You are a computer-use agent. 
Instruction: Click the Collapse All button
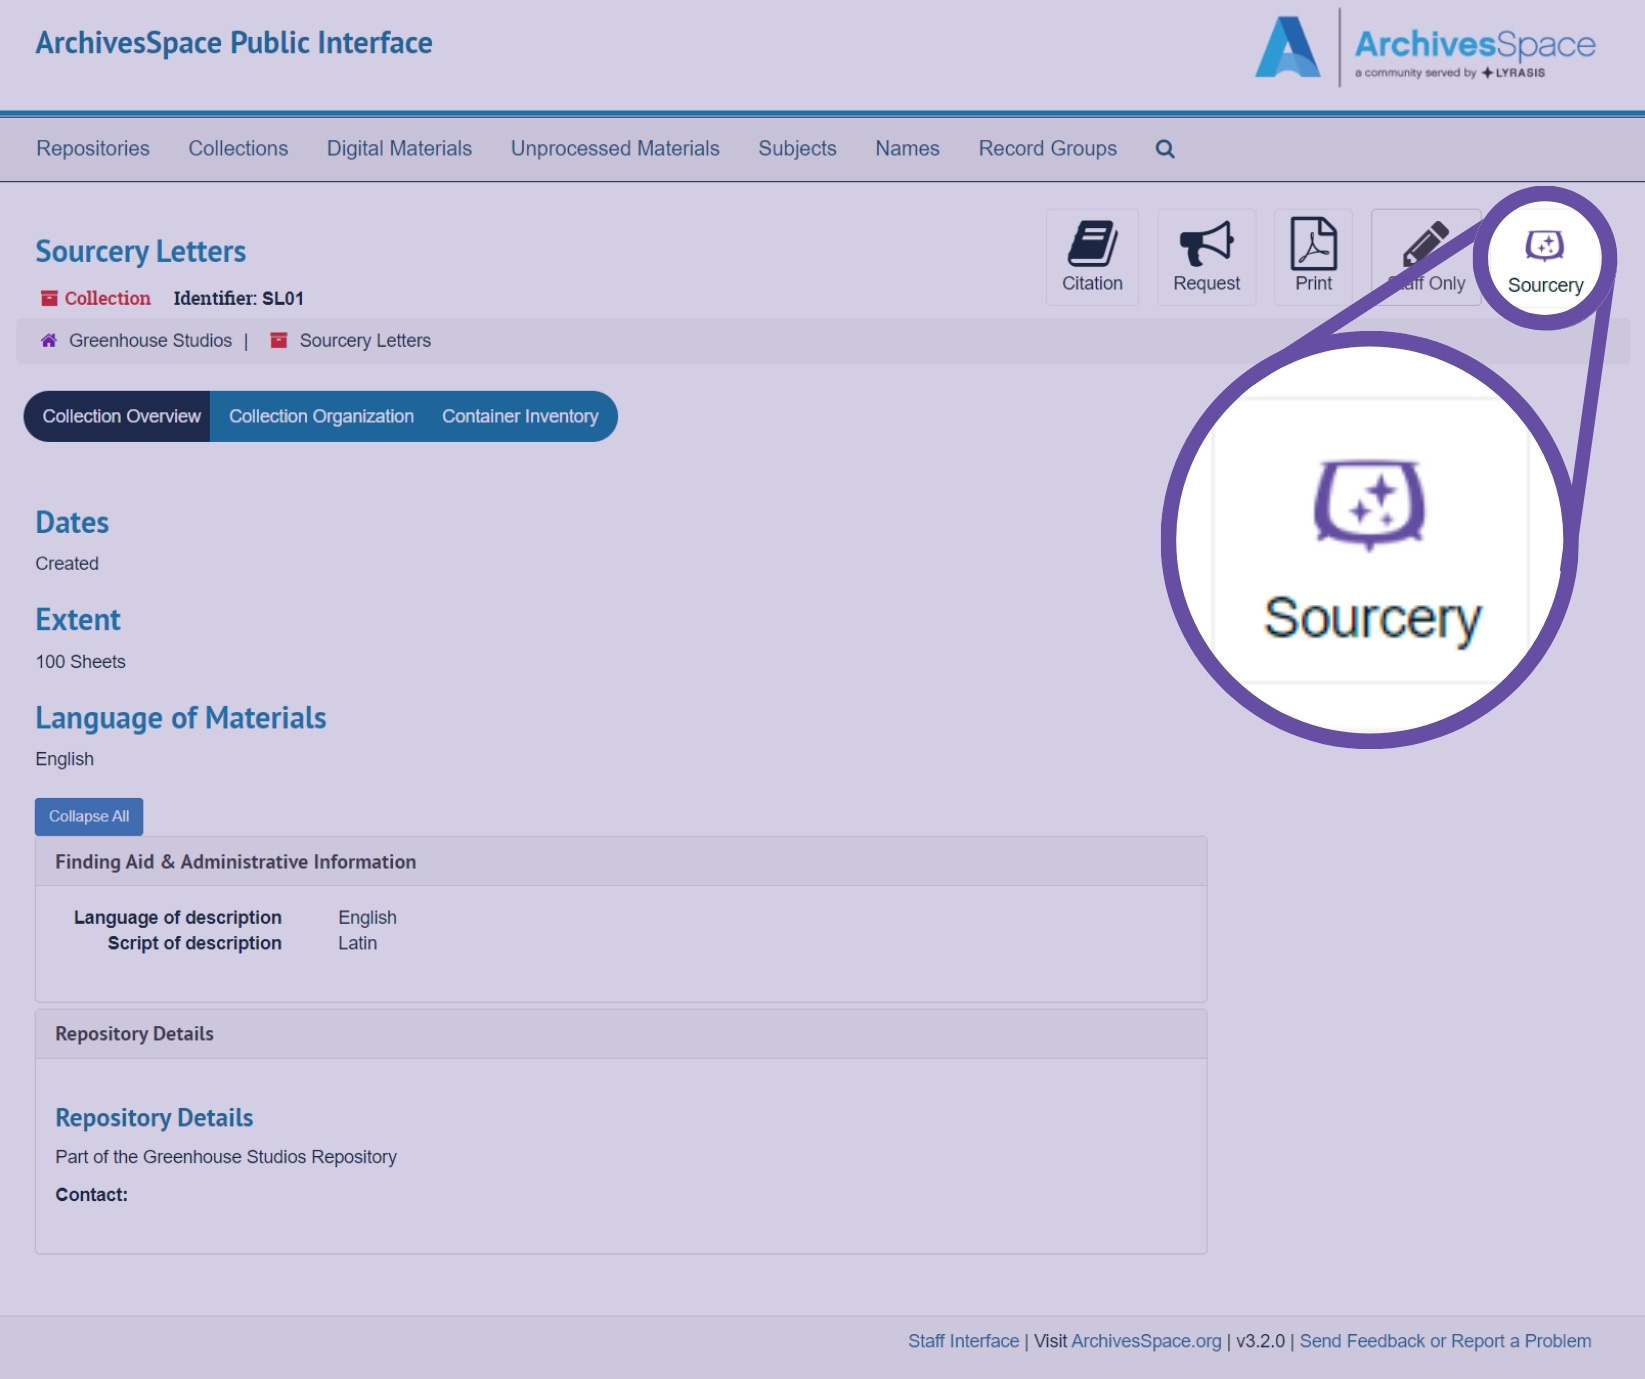tap(89, 816)
